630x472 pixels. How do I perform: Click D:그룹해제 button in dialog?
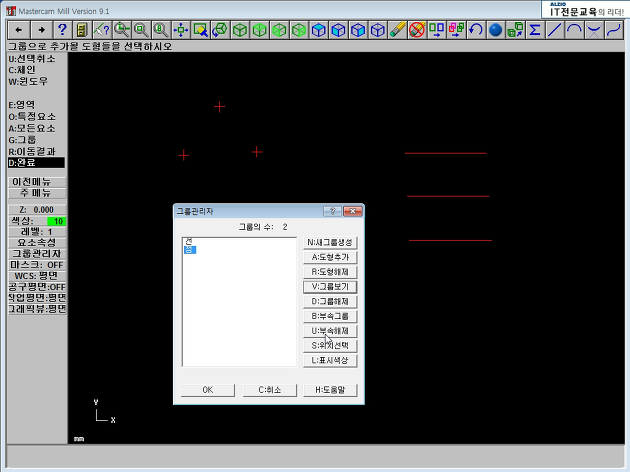[x=330, y=302]
